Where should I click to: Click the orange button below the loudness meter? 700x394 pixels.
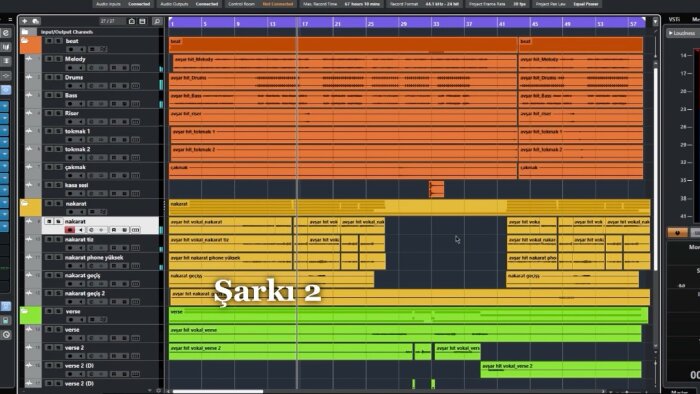(677, 232)
